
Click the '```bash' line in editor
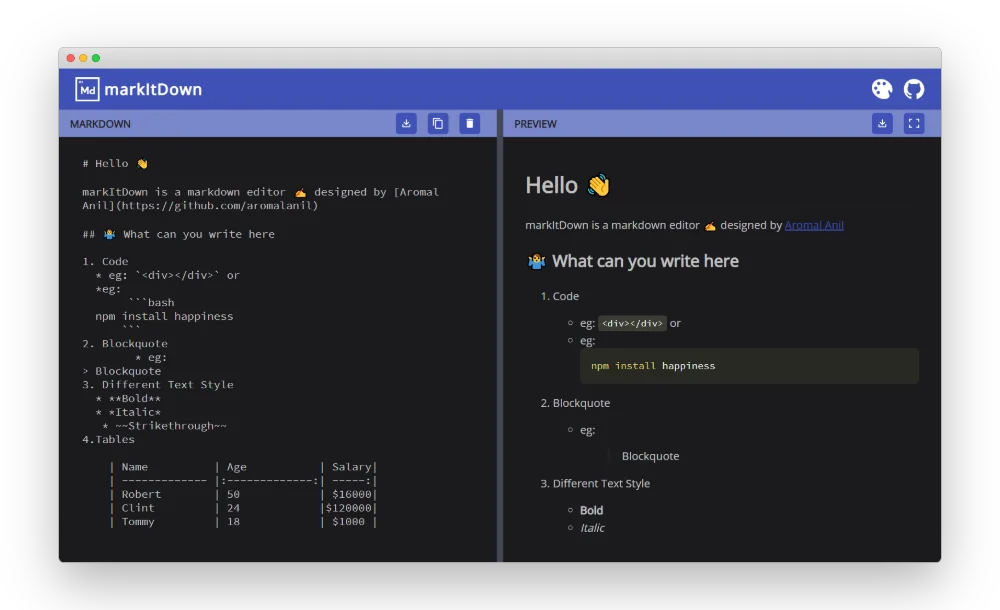click(151, 302)
